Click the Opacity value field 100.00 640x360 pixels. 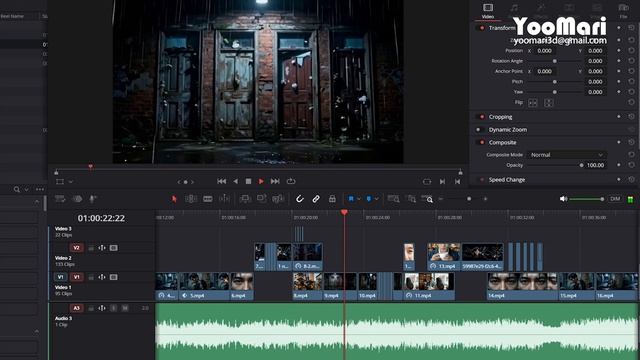[x=595, y=165]
